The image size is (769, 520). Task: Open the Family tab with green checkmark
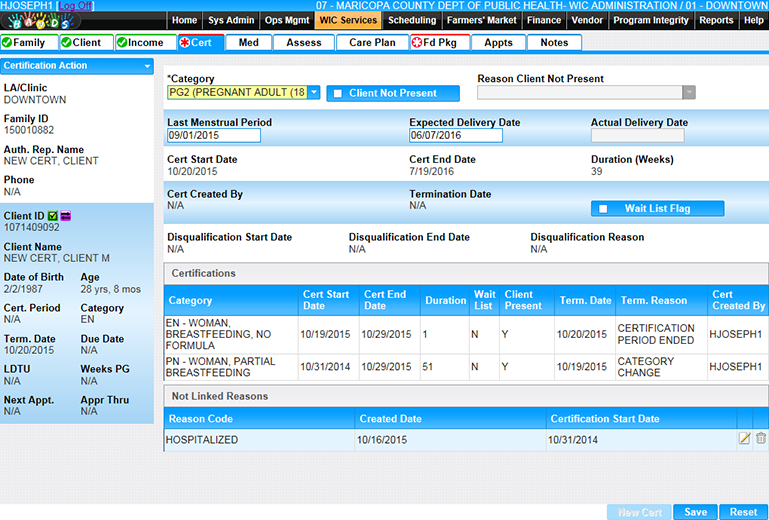28,43
